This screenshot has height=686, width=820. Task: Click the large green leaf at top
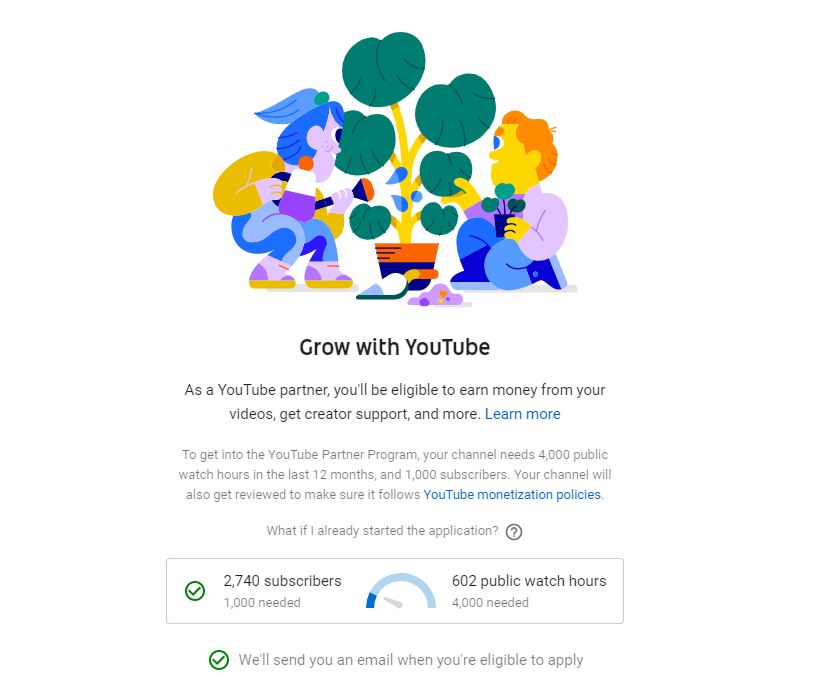383,69
